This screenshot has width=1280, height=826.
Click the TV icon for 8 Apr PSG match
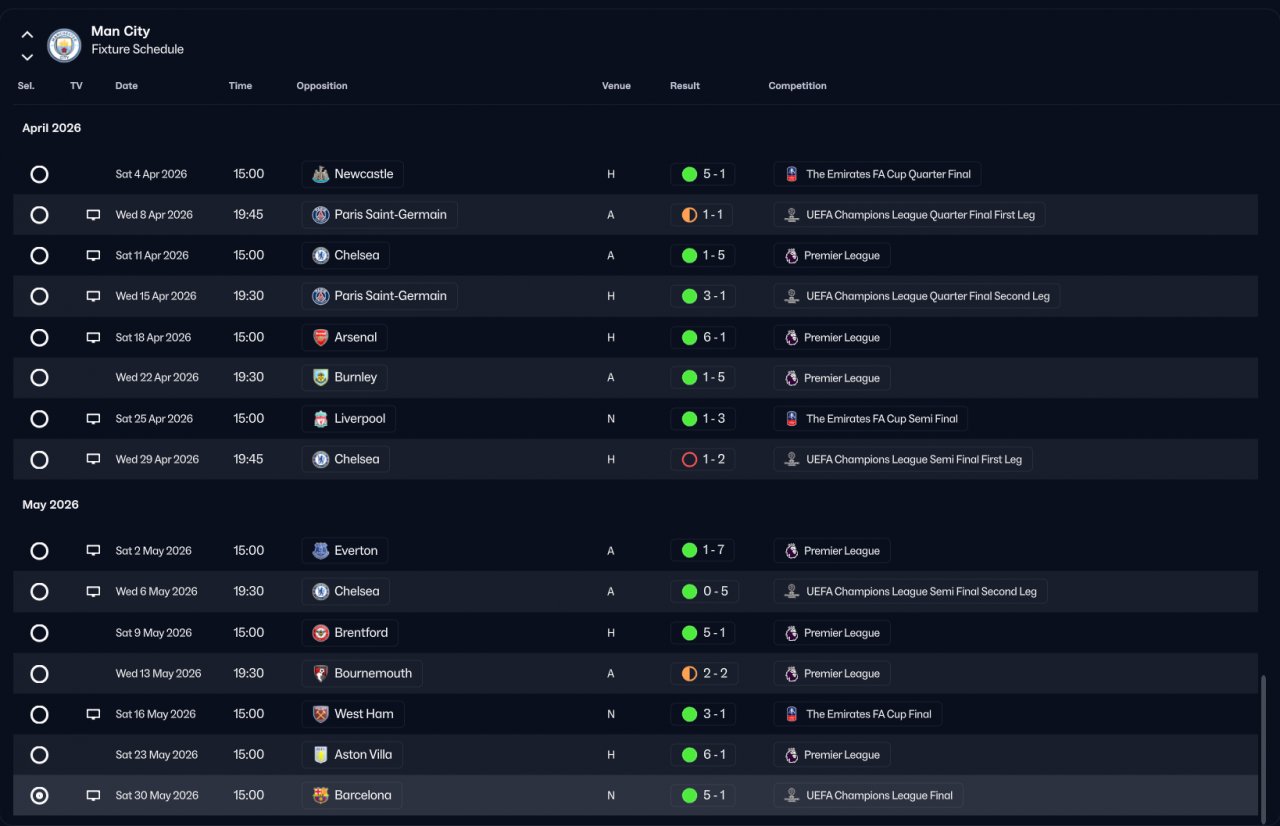[93, 215]
